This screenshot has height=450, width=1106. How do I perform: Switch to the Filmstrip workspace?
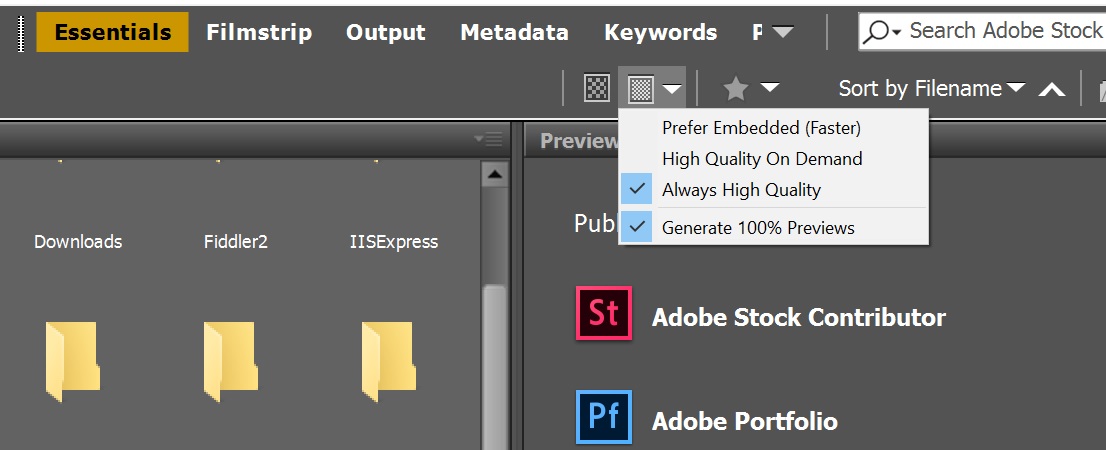point(259,32)
